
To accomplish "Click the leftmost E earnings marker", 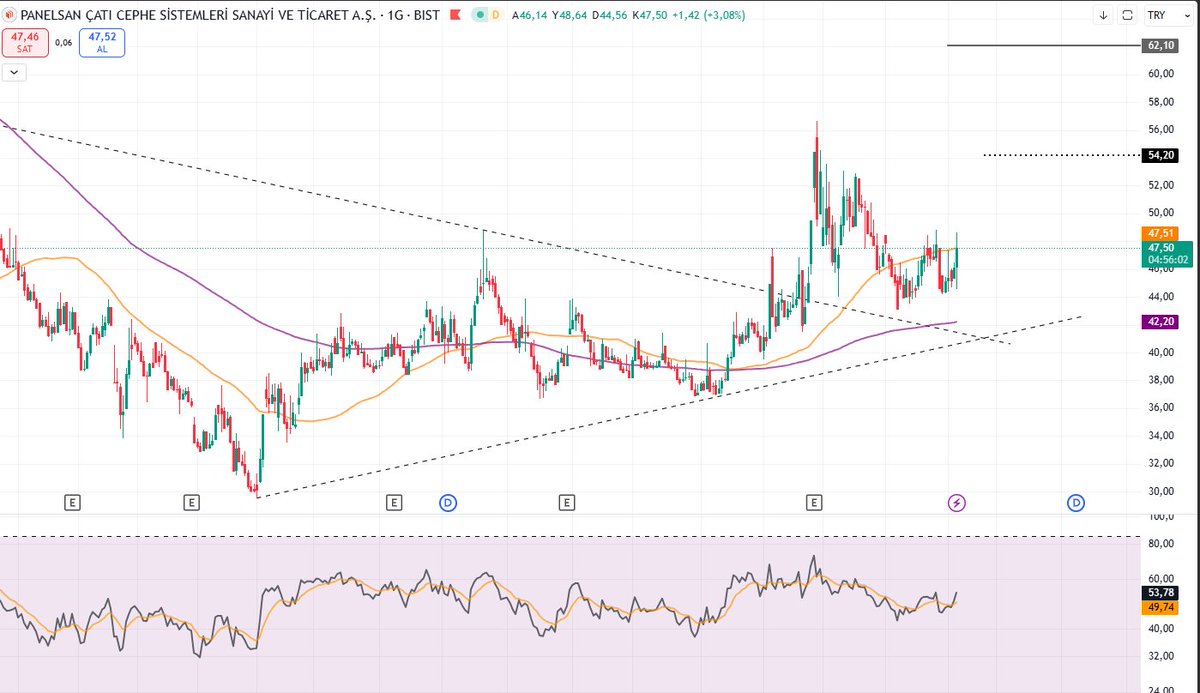I will (72, 502).
